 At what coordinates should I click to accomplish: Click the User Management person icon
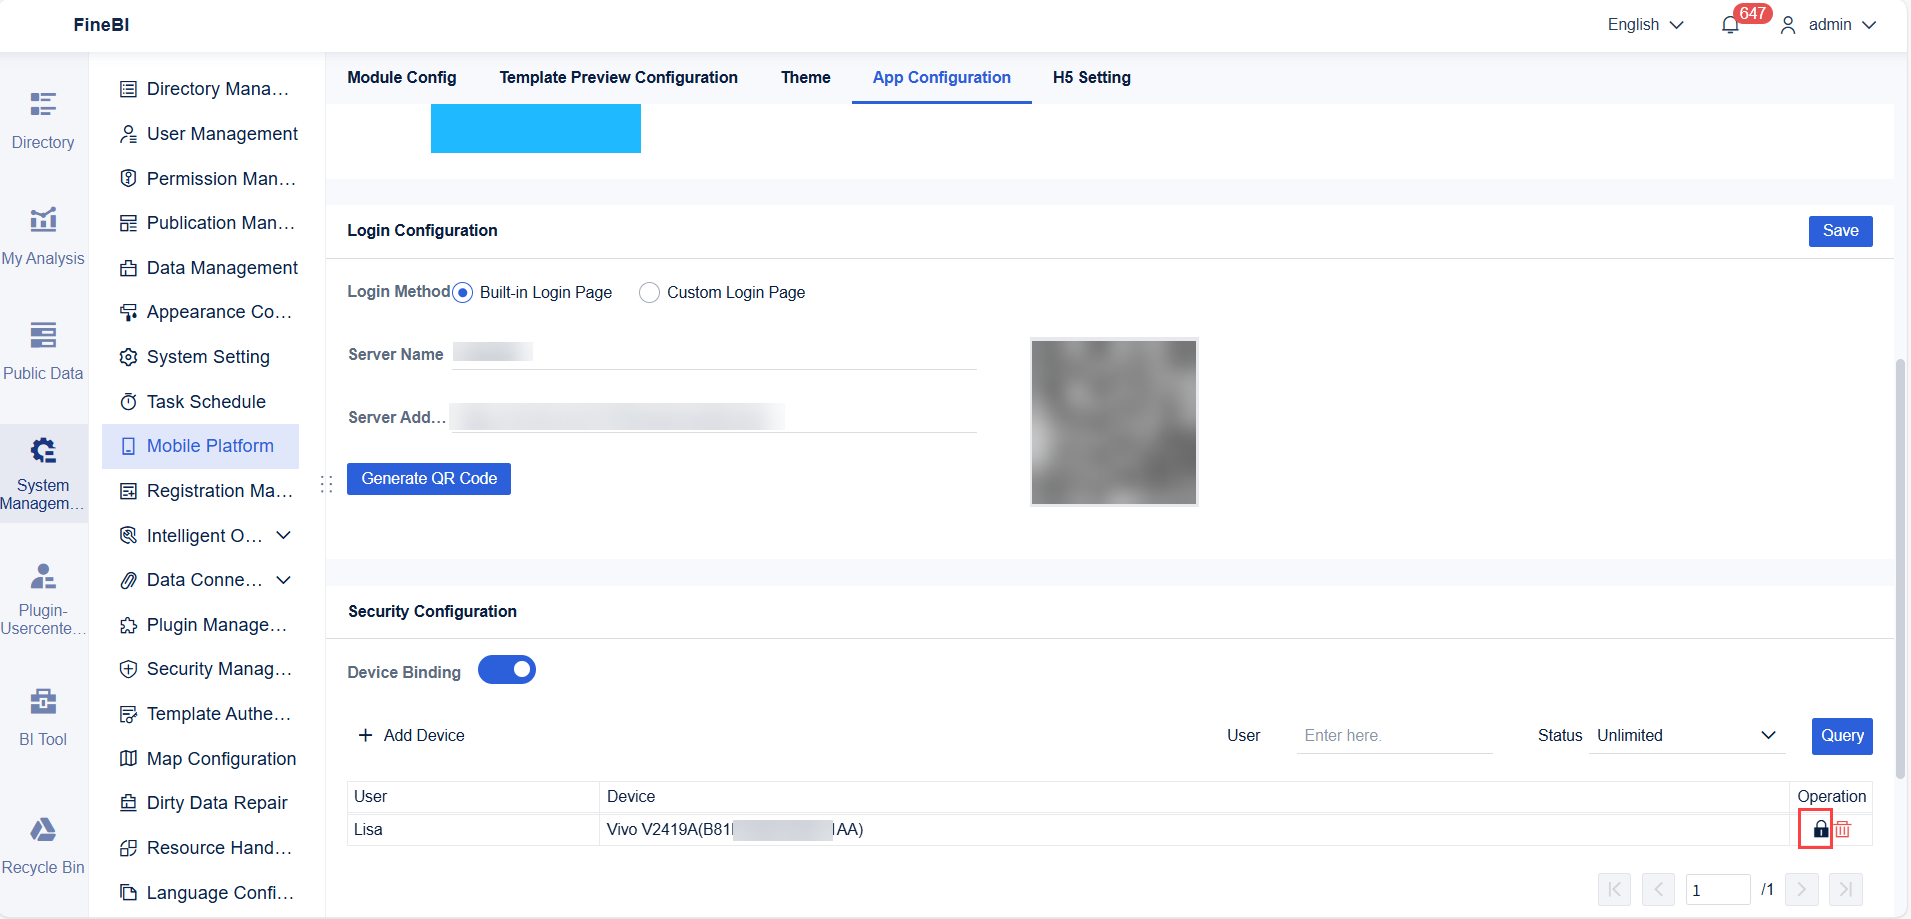tap(128, 134)
